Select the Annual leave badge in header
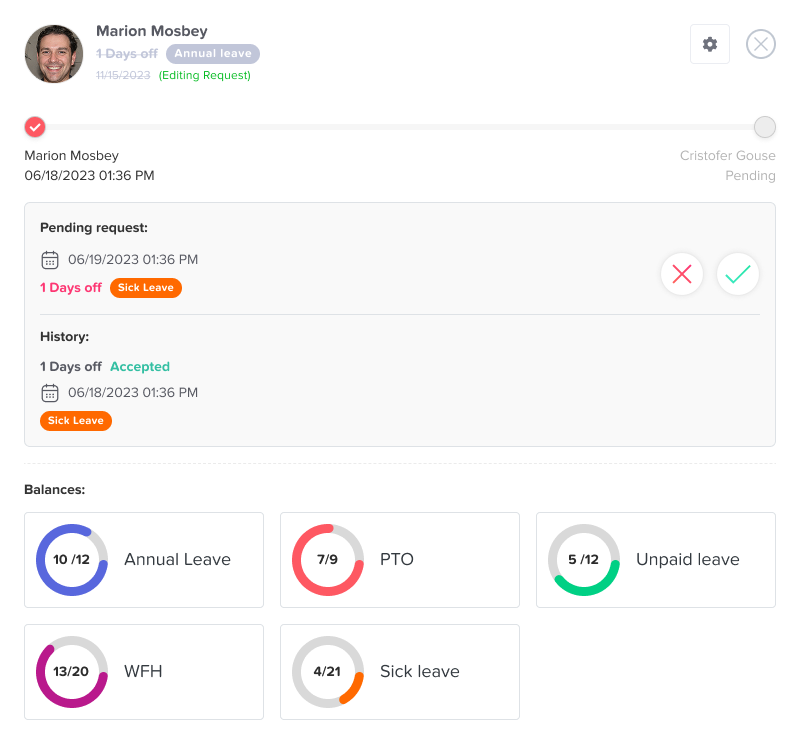Image resolution: width=800 pixels, height=744 pixels. 213,54
